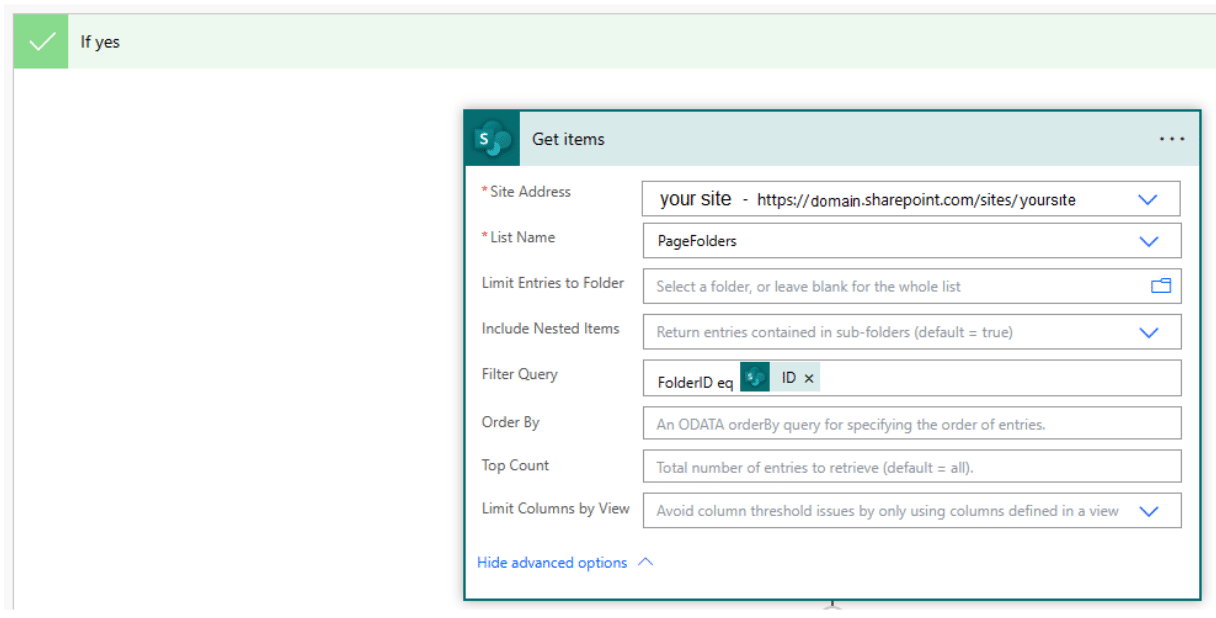The image size is (1216, 618).
Task: Collapse advanced options using the upward chevron
Action: [647, 562]
